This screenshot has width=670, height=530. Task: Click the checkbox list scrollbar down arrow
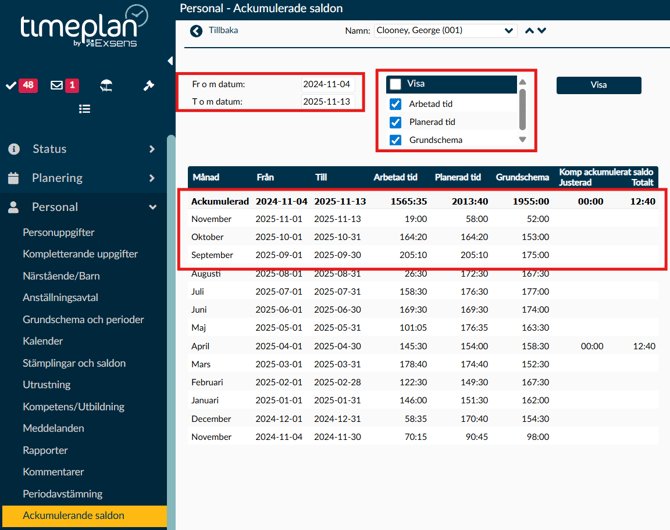tap(522, 141)
